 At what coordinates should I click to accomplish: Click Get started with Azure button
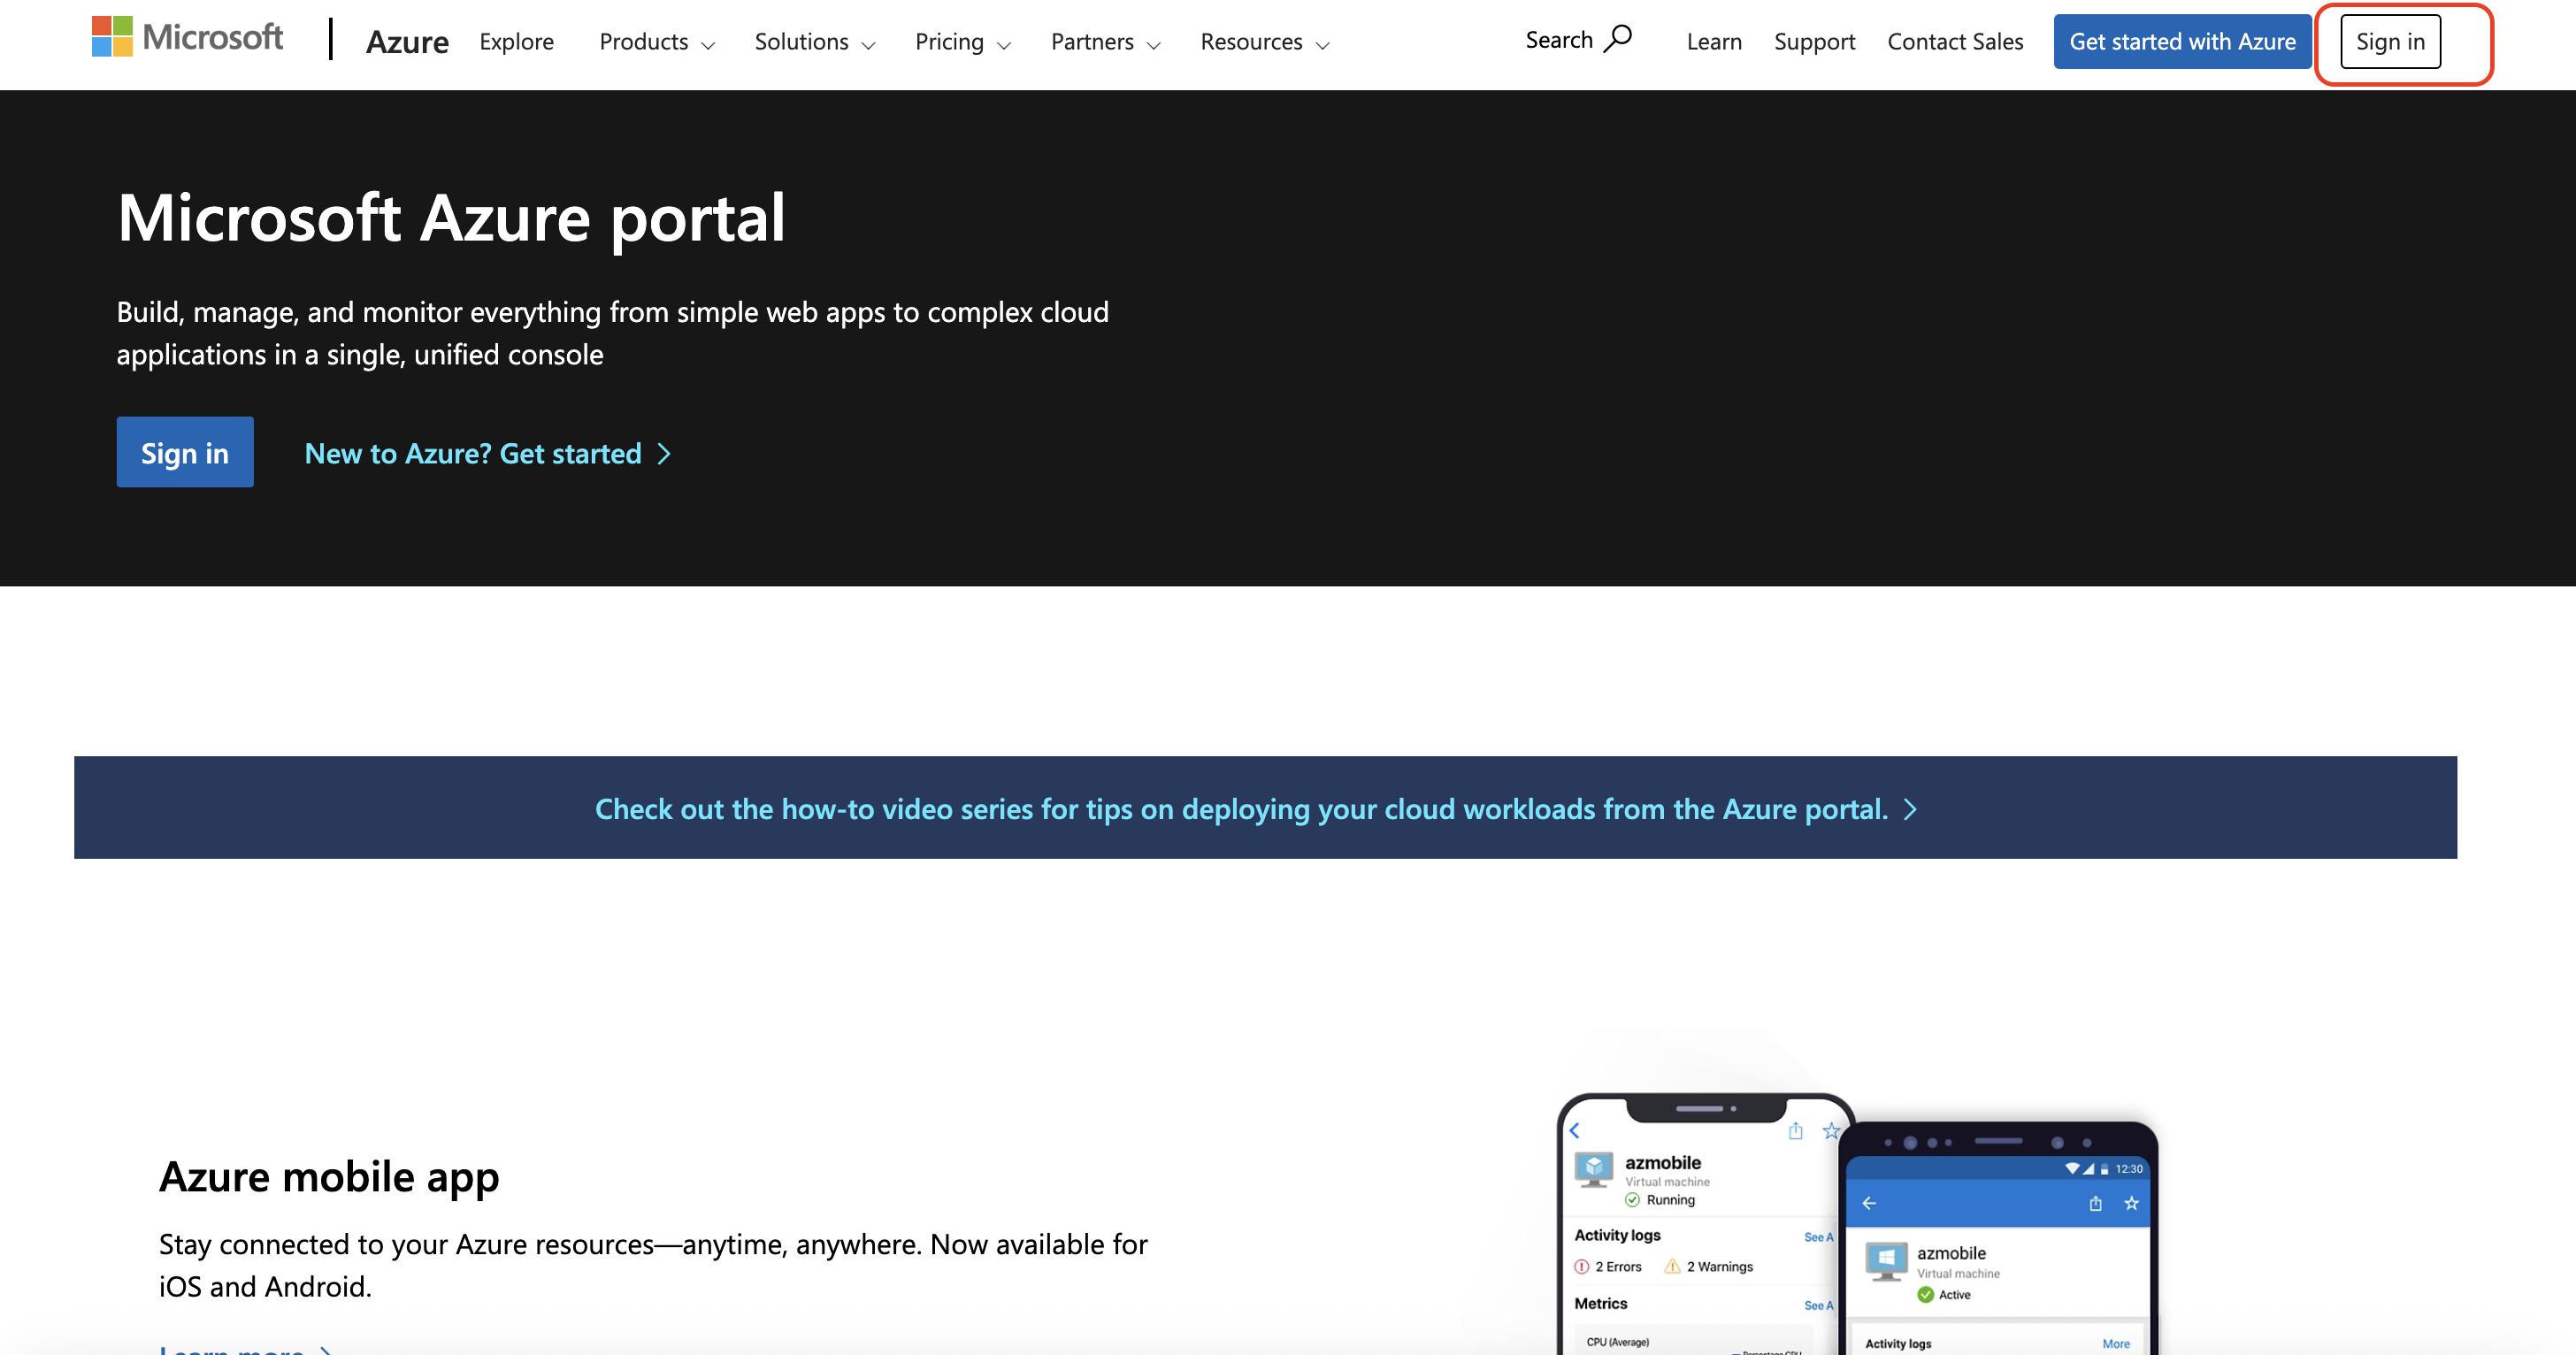[2182, 42]
